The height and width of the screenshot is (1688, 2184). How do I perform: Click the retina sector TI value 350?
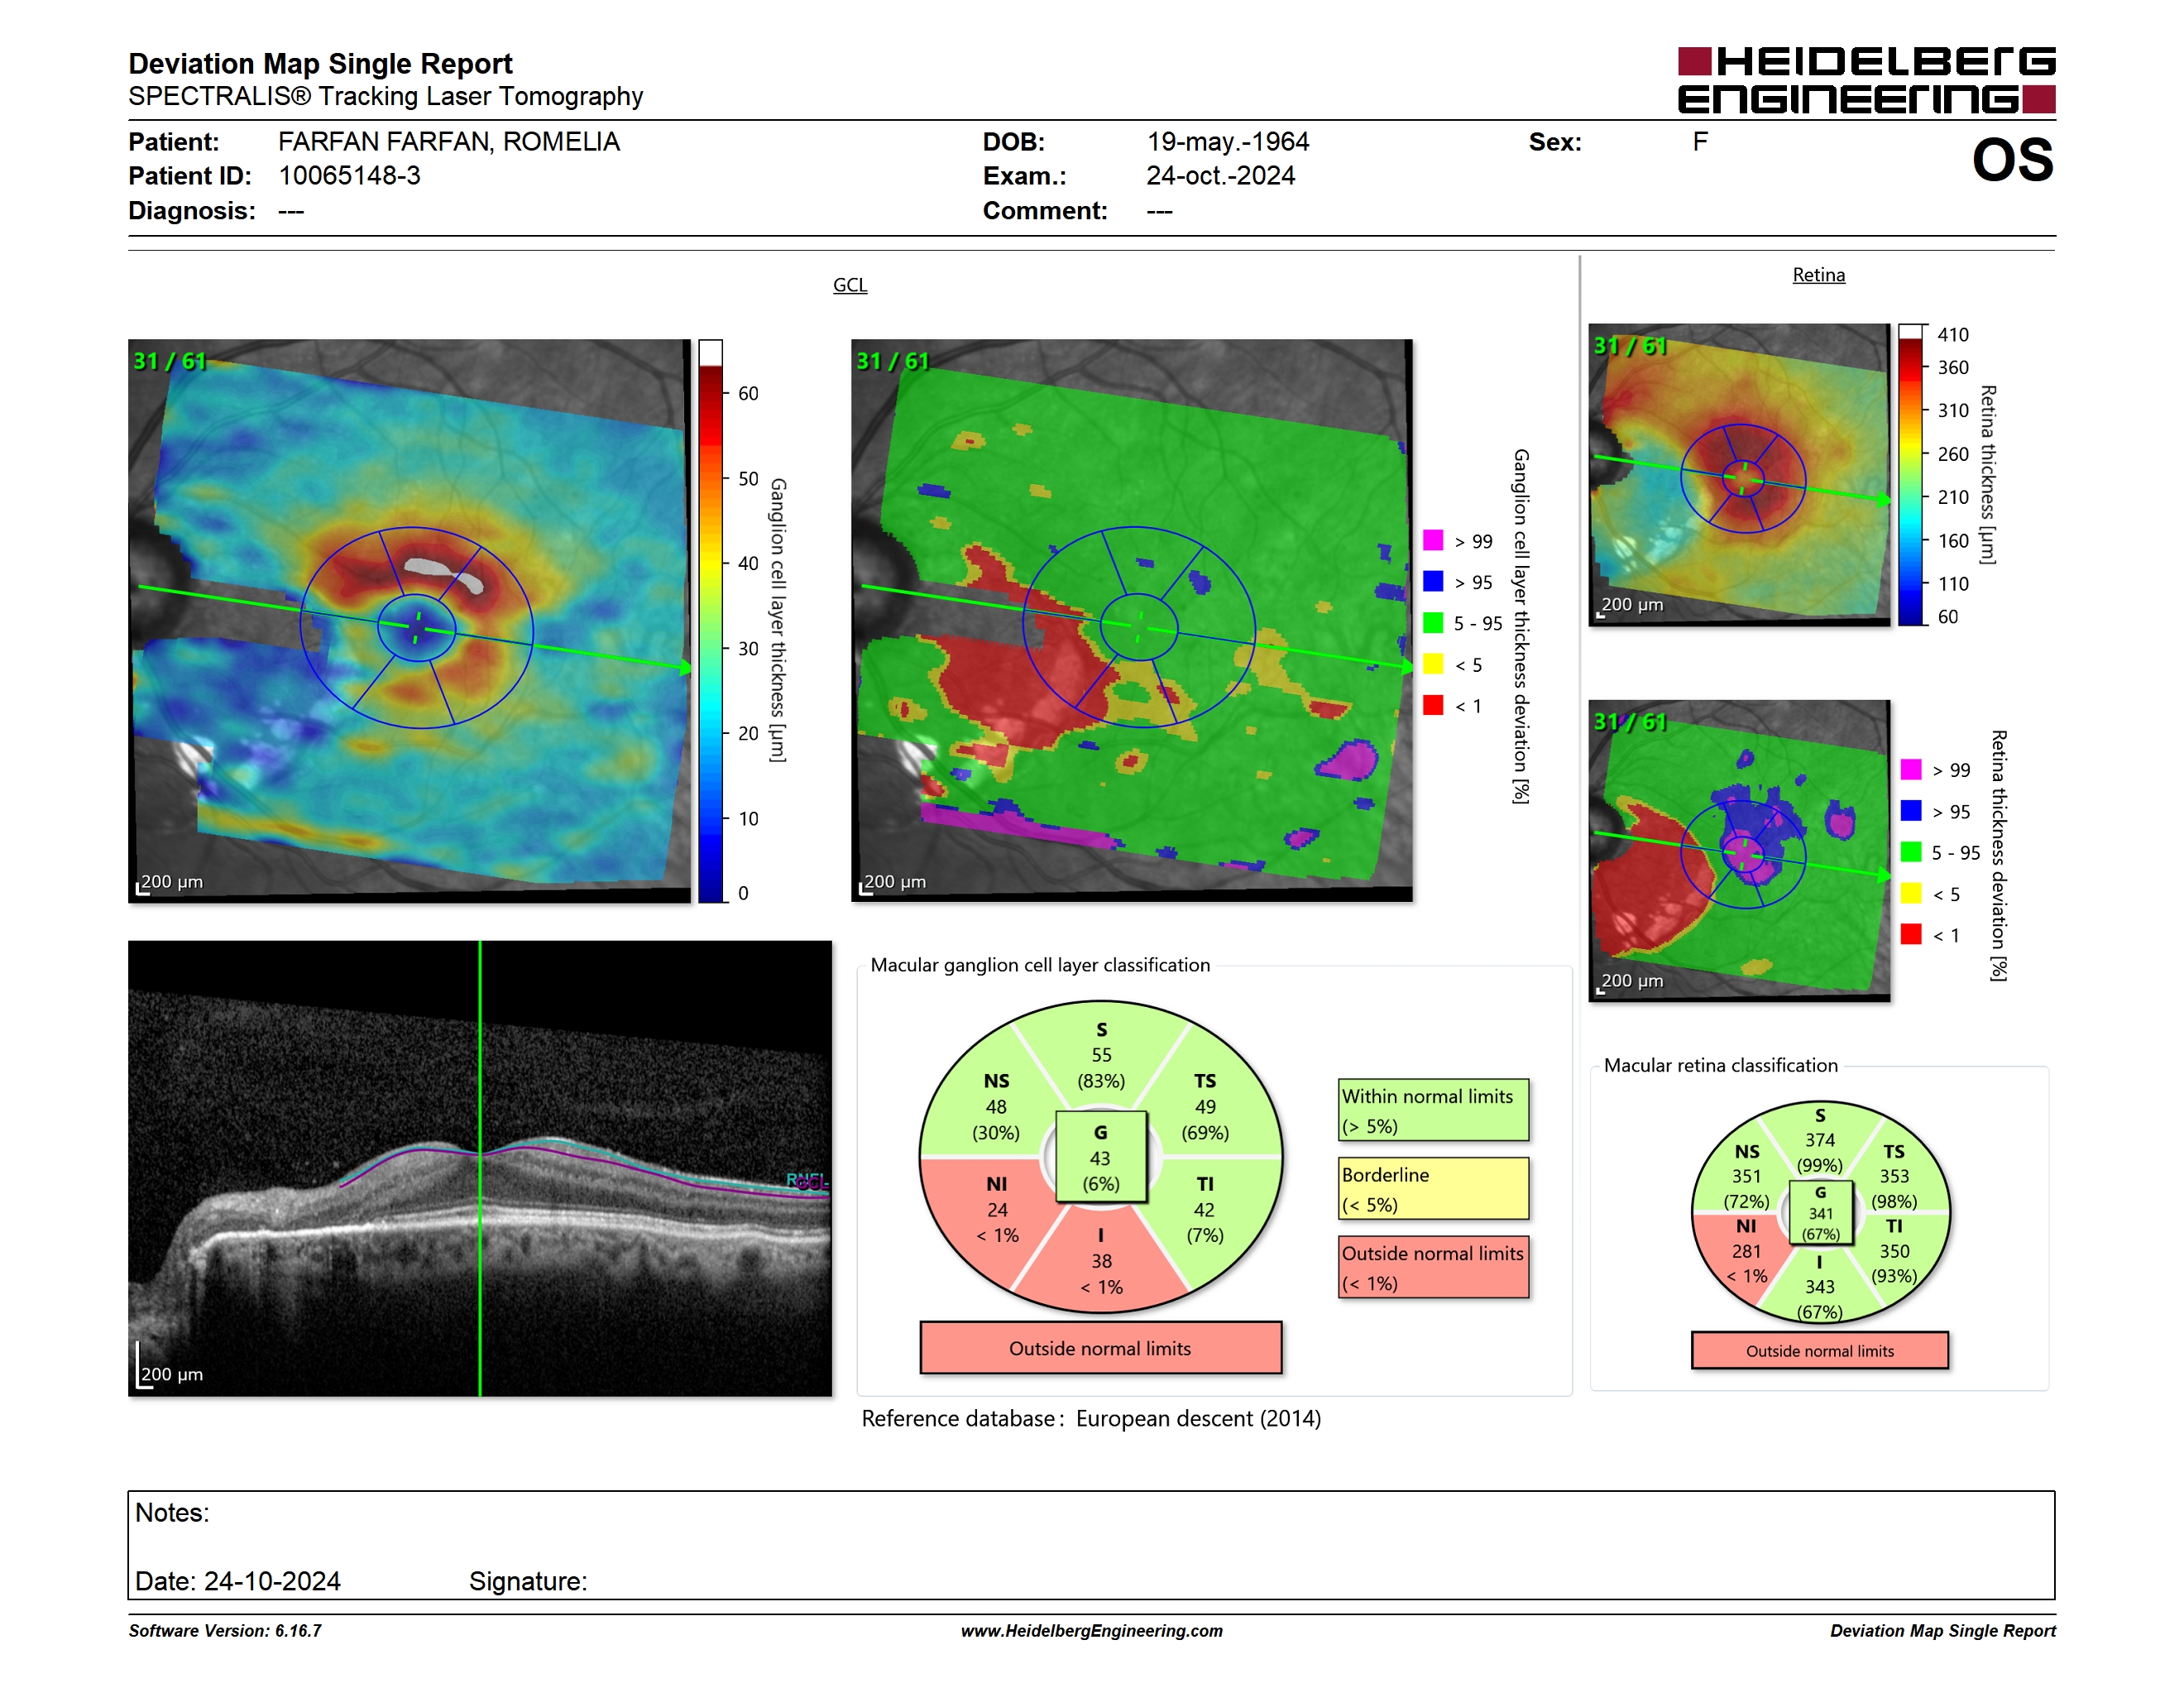1894,1251
